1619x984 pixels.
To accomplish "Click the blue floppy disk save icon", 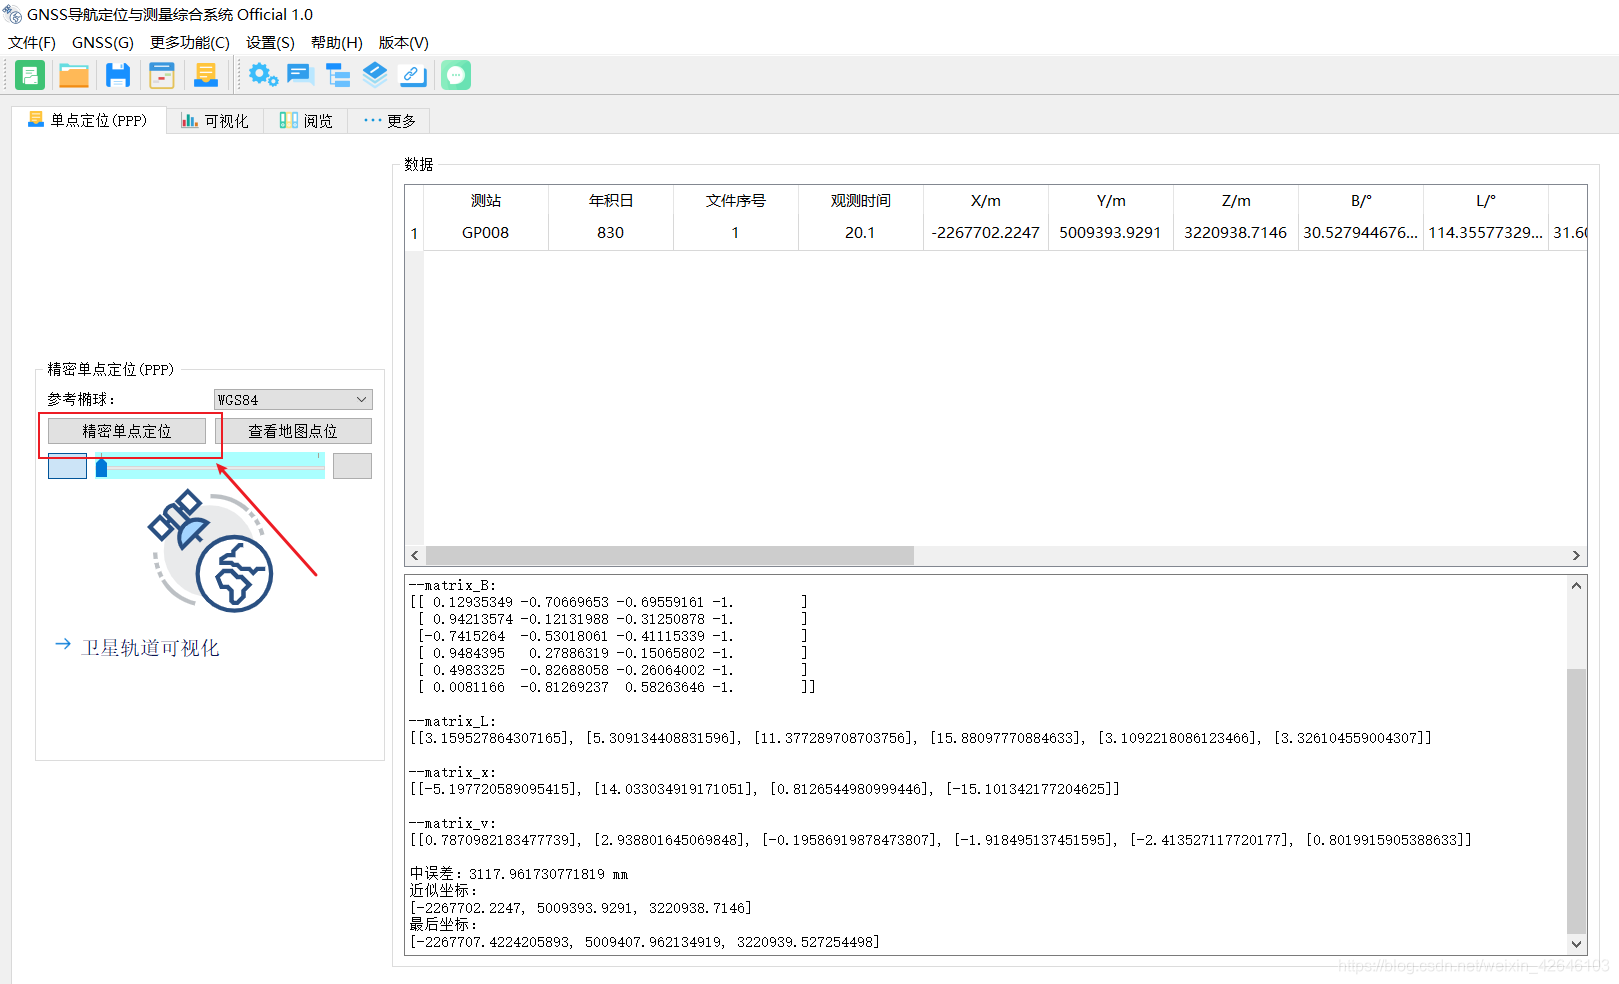I will point(118,75).
